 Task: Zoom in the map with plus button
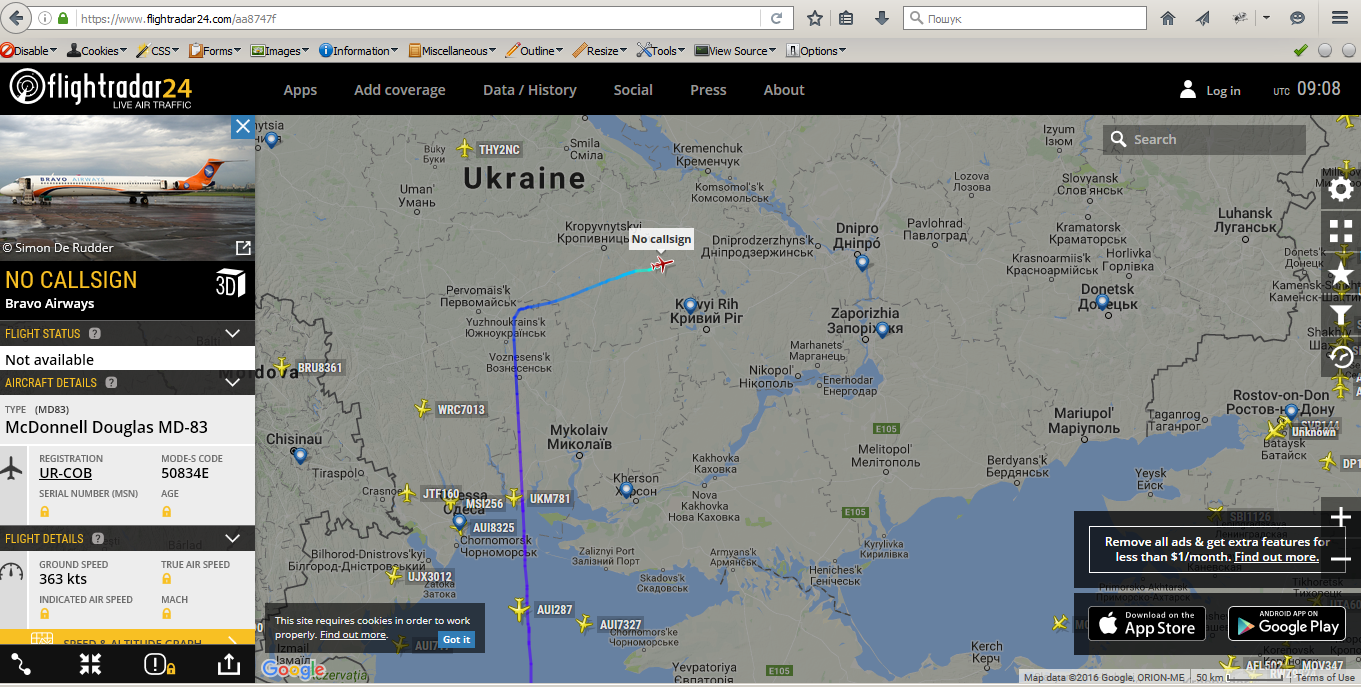(x=1341, y=517)
